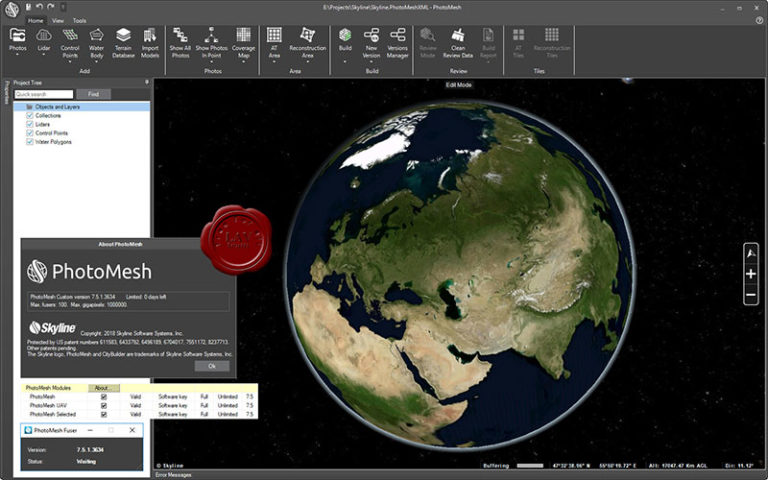Open the Tools ribbon tab
Viewport: 768px width, 480px height.
point(80,20)
